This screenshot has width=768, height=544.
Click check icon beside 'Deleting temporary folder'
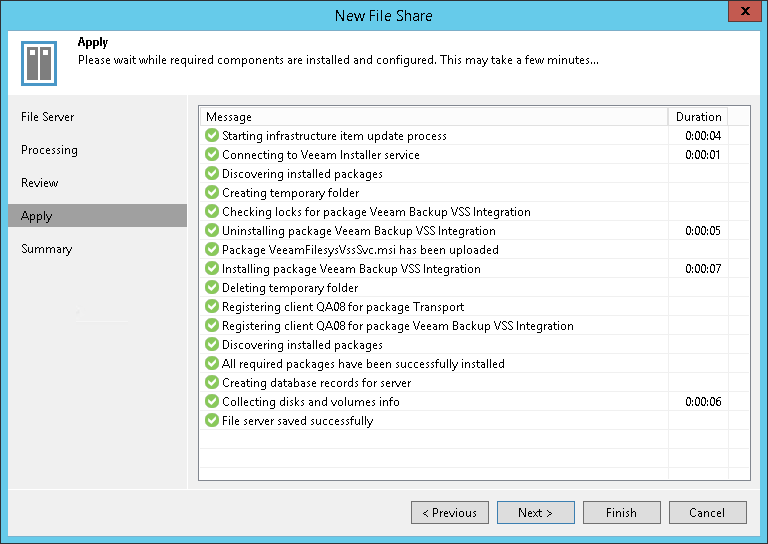pyautogui.click(x=211, y=287)
